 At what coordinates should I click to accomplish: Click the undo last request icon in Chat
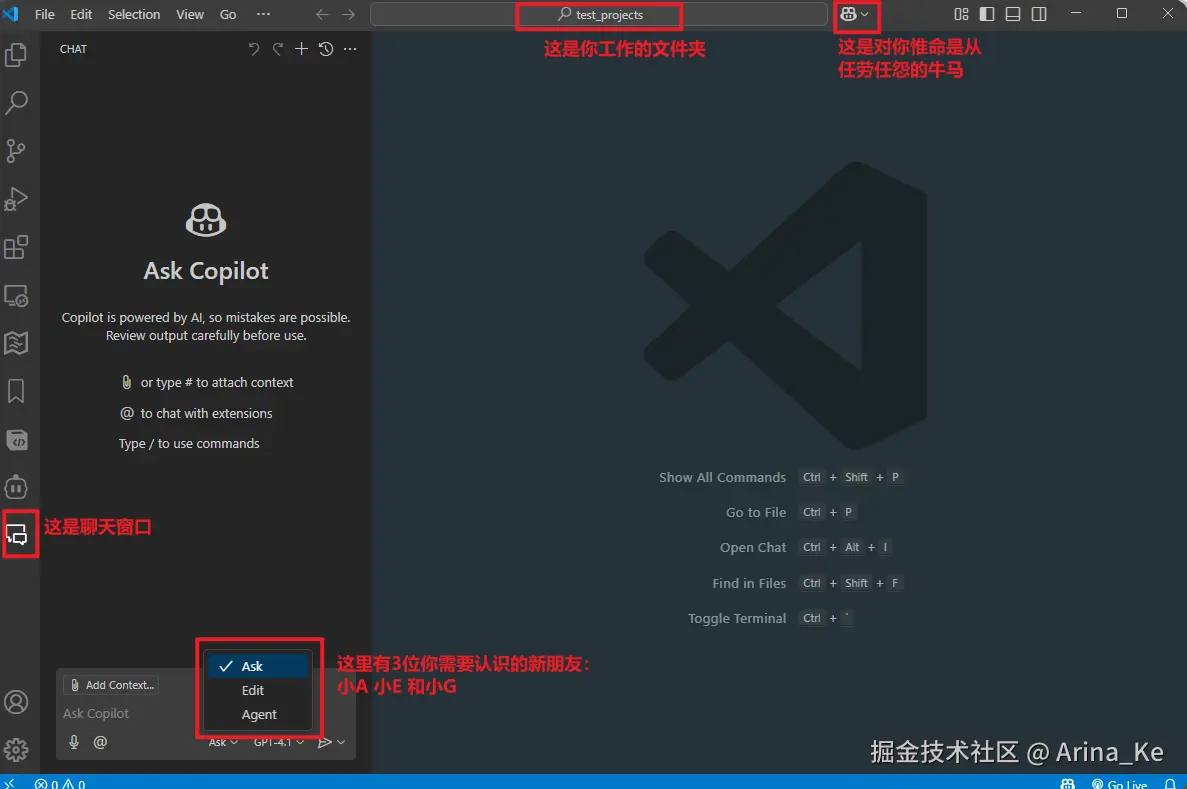254,49
